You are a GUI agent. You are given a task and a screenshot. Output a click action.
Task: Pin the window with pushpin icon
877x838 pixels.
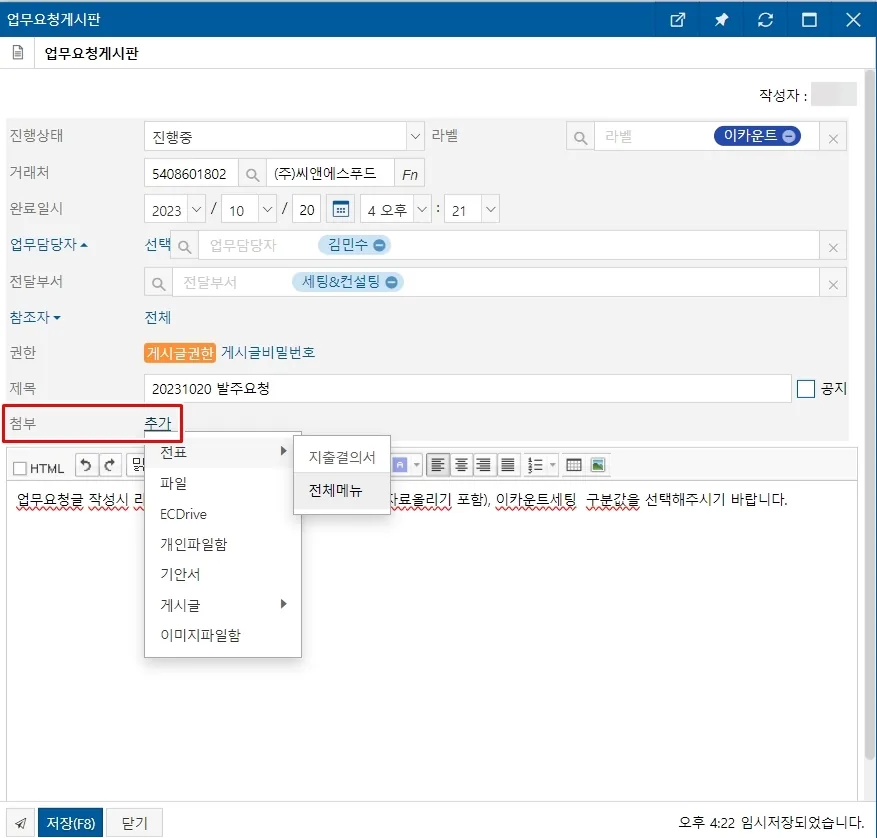[721, 20]
